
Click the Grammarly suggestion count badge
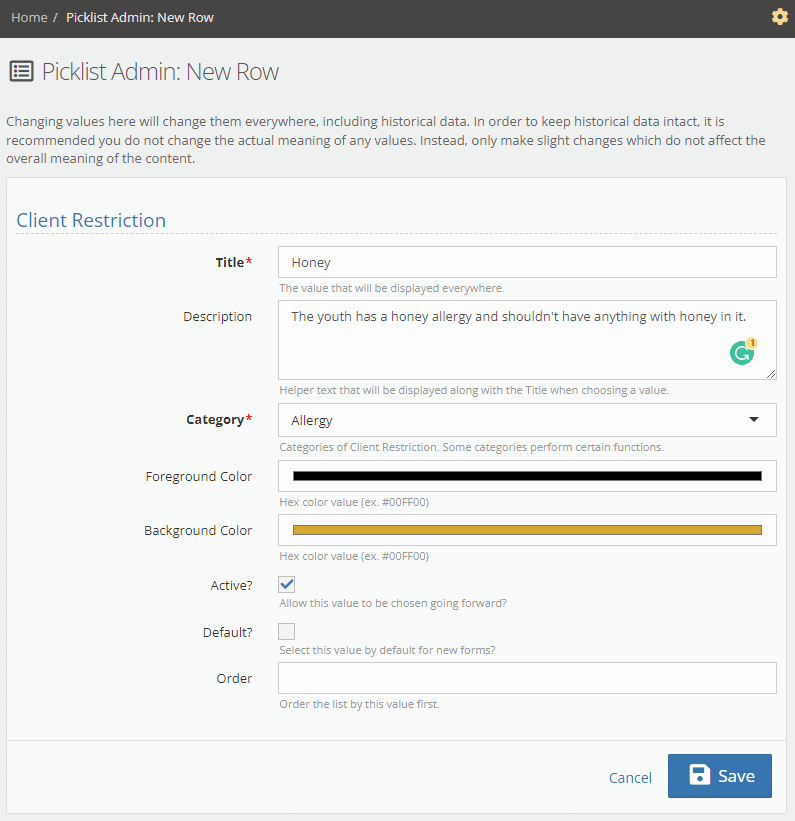[x=752, y=343]
